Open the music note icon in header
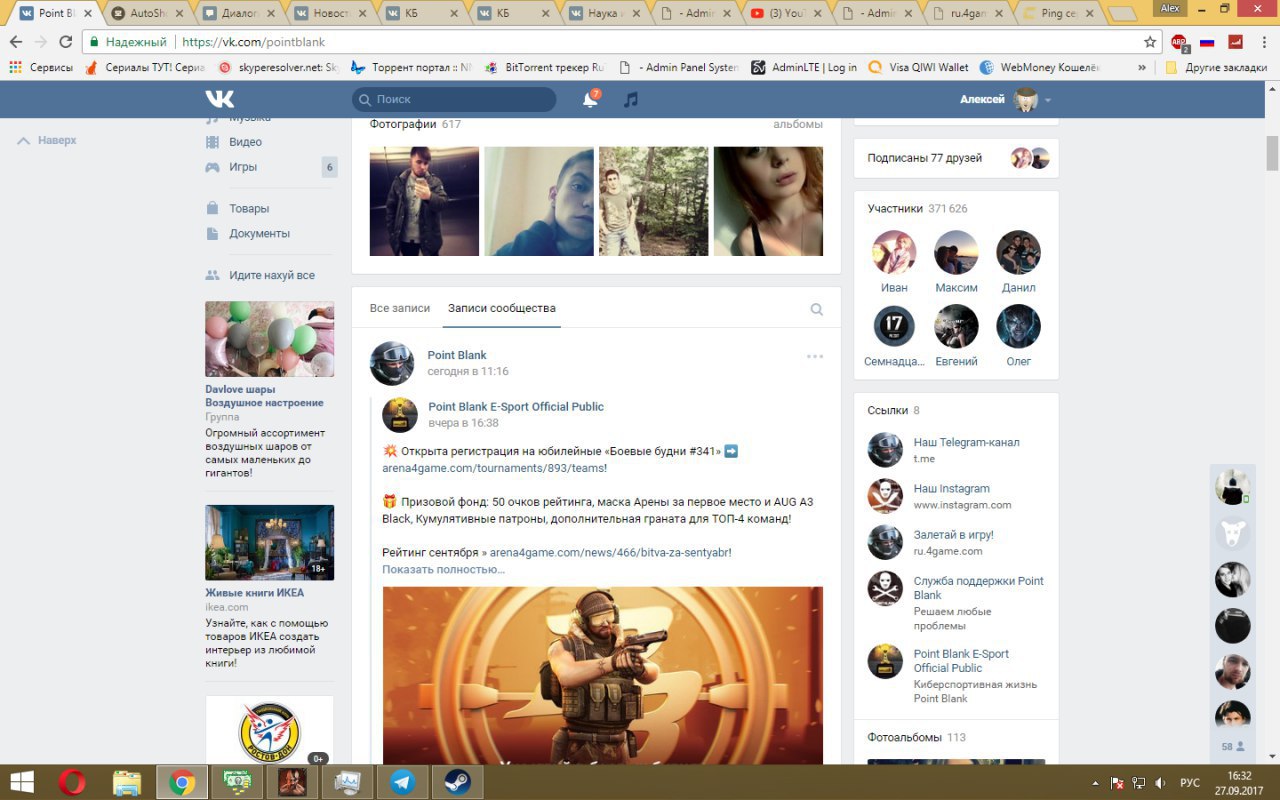The height and width of the screenshot is (800, 1280). (x=630, y=99)
